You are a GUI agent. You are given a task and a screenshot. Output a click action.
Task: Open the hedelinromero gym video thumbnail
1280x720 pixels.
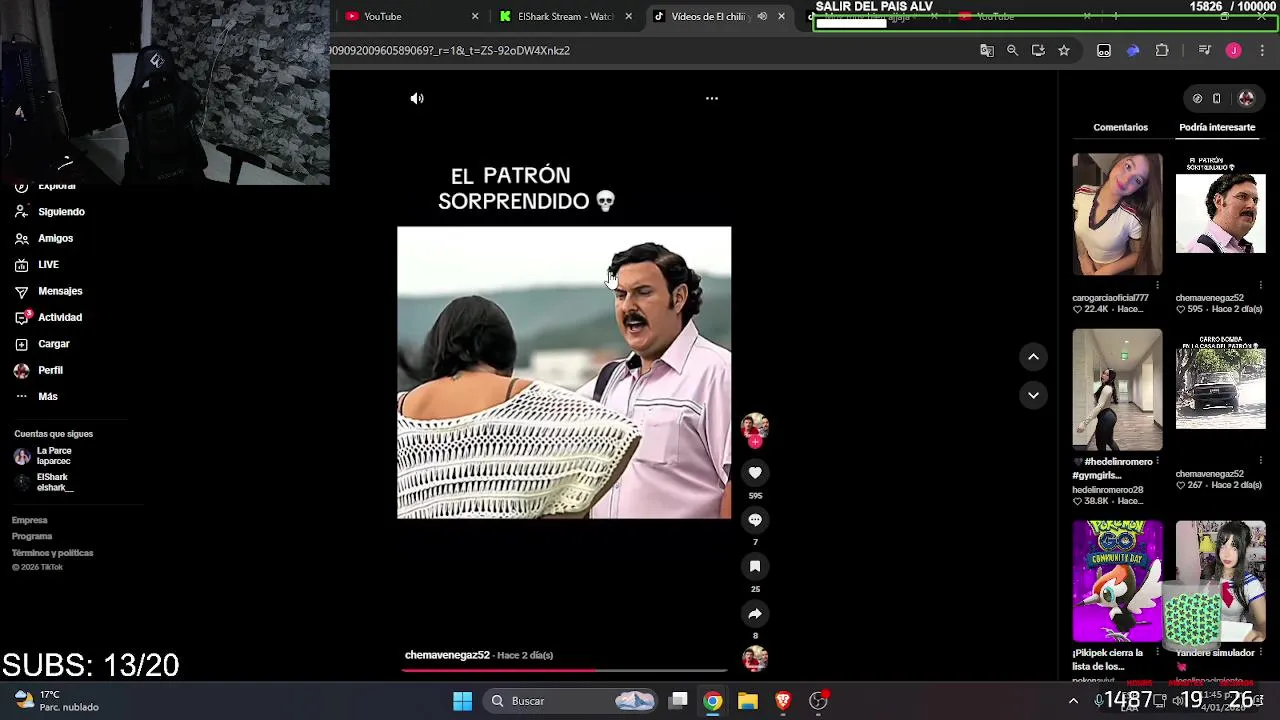pyautogui.click(x=1117, y=389)
